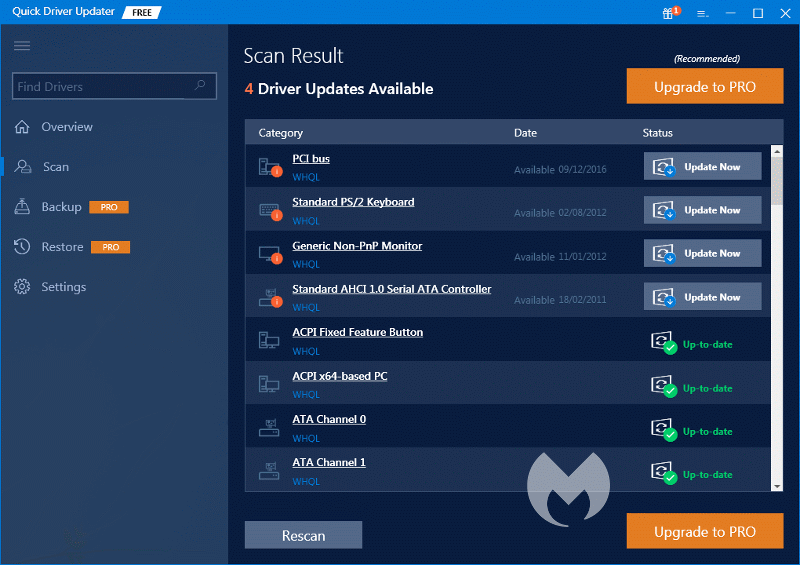Open the Standard PS/2 Keyboard link
Viewport: 800px width, 565px height.
coord(353,202)
